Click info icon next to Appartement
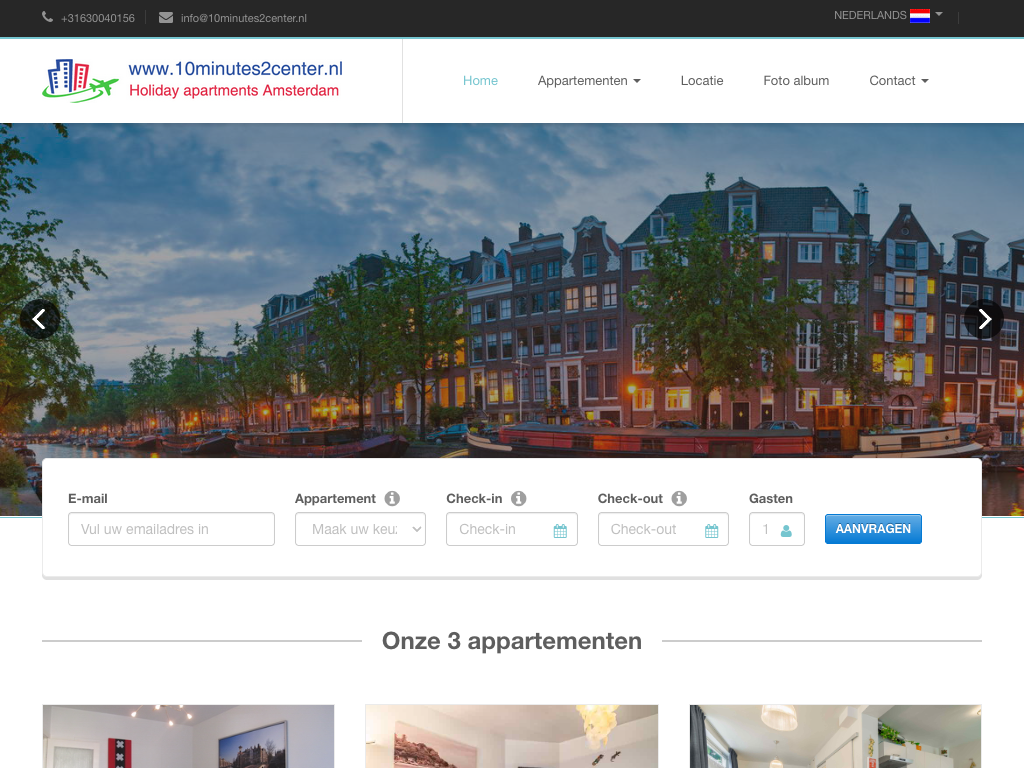Screen dimensions: 1024x768 click(x=392, y=498)
